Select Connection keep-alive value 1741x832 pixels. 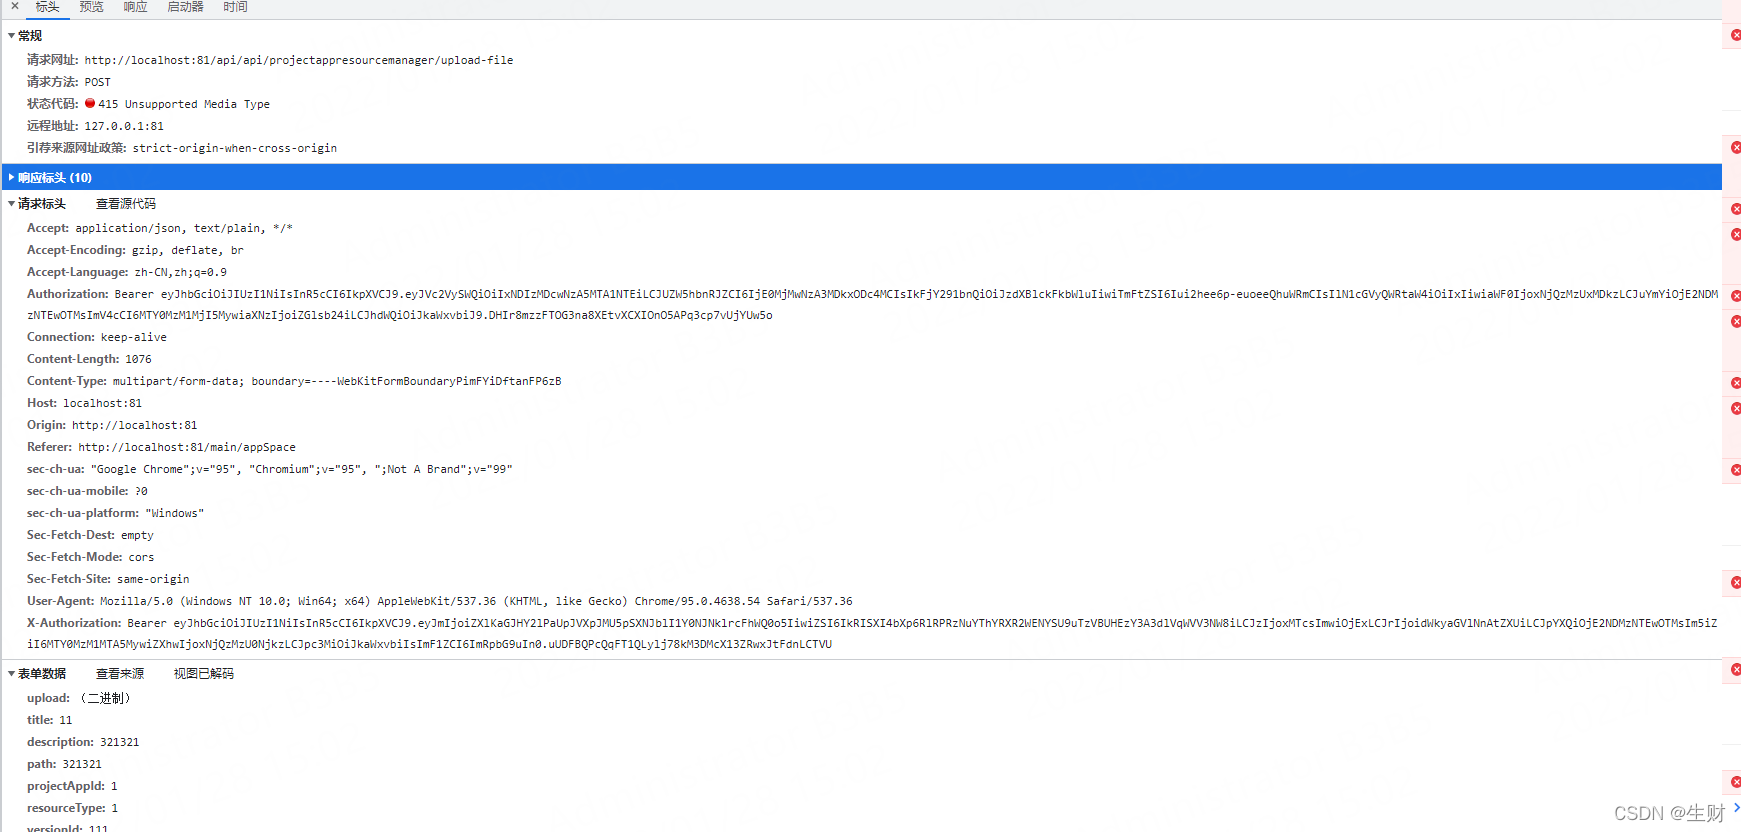coord(134,338)
